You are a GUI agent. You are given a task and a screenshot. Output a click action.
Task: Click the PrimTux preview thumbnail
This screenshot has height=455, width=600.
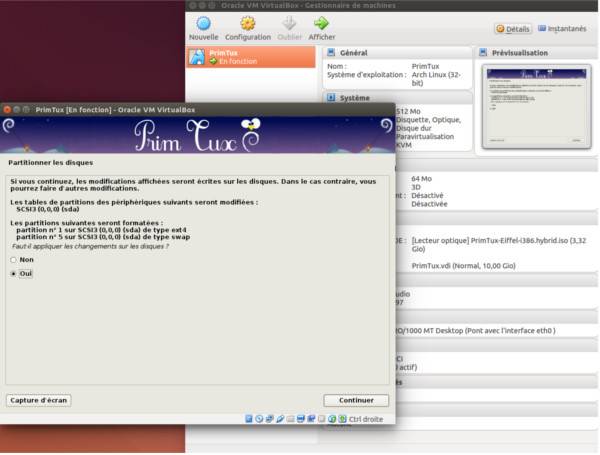(x=536, y=107)
